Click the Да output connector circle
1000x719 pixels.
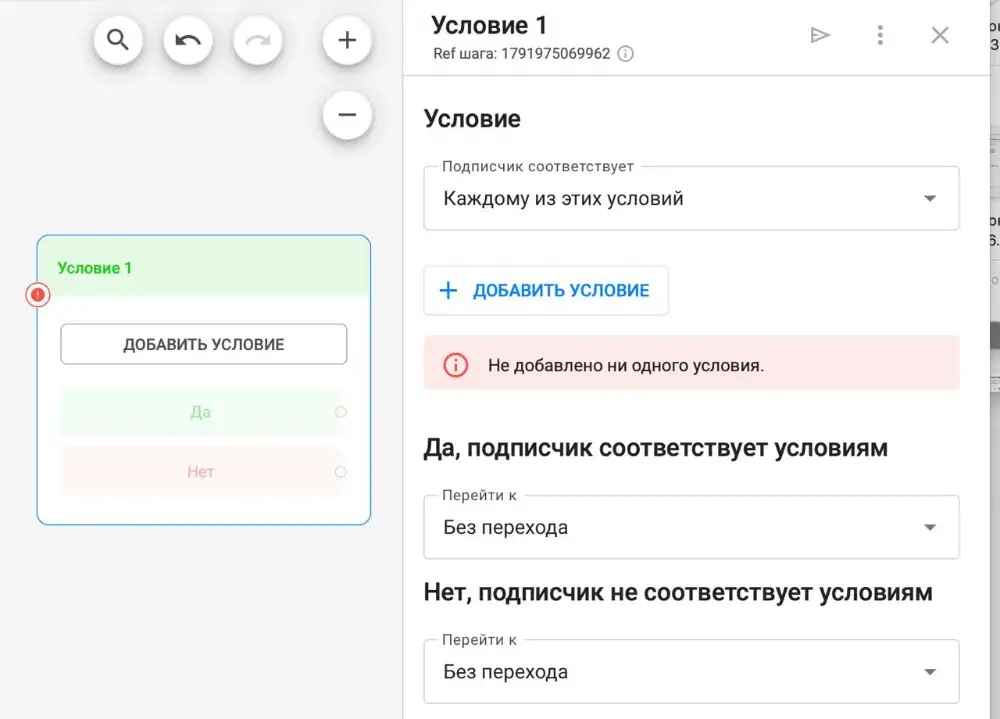(341, 412)
